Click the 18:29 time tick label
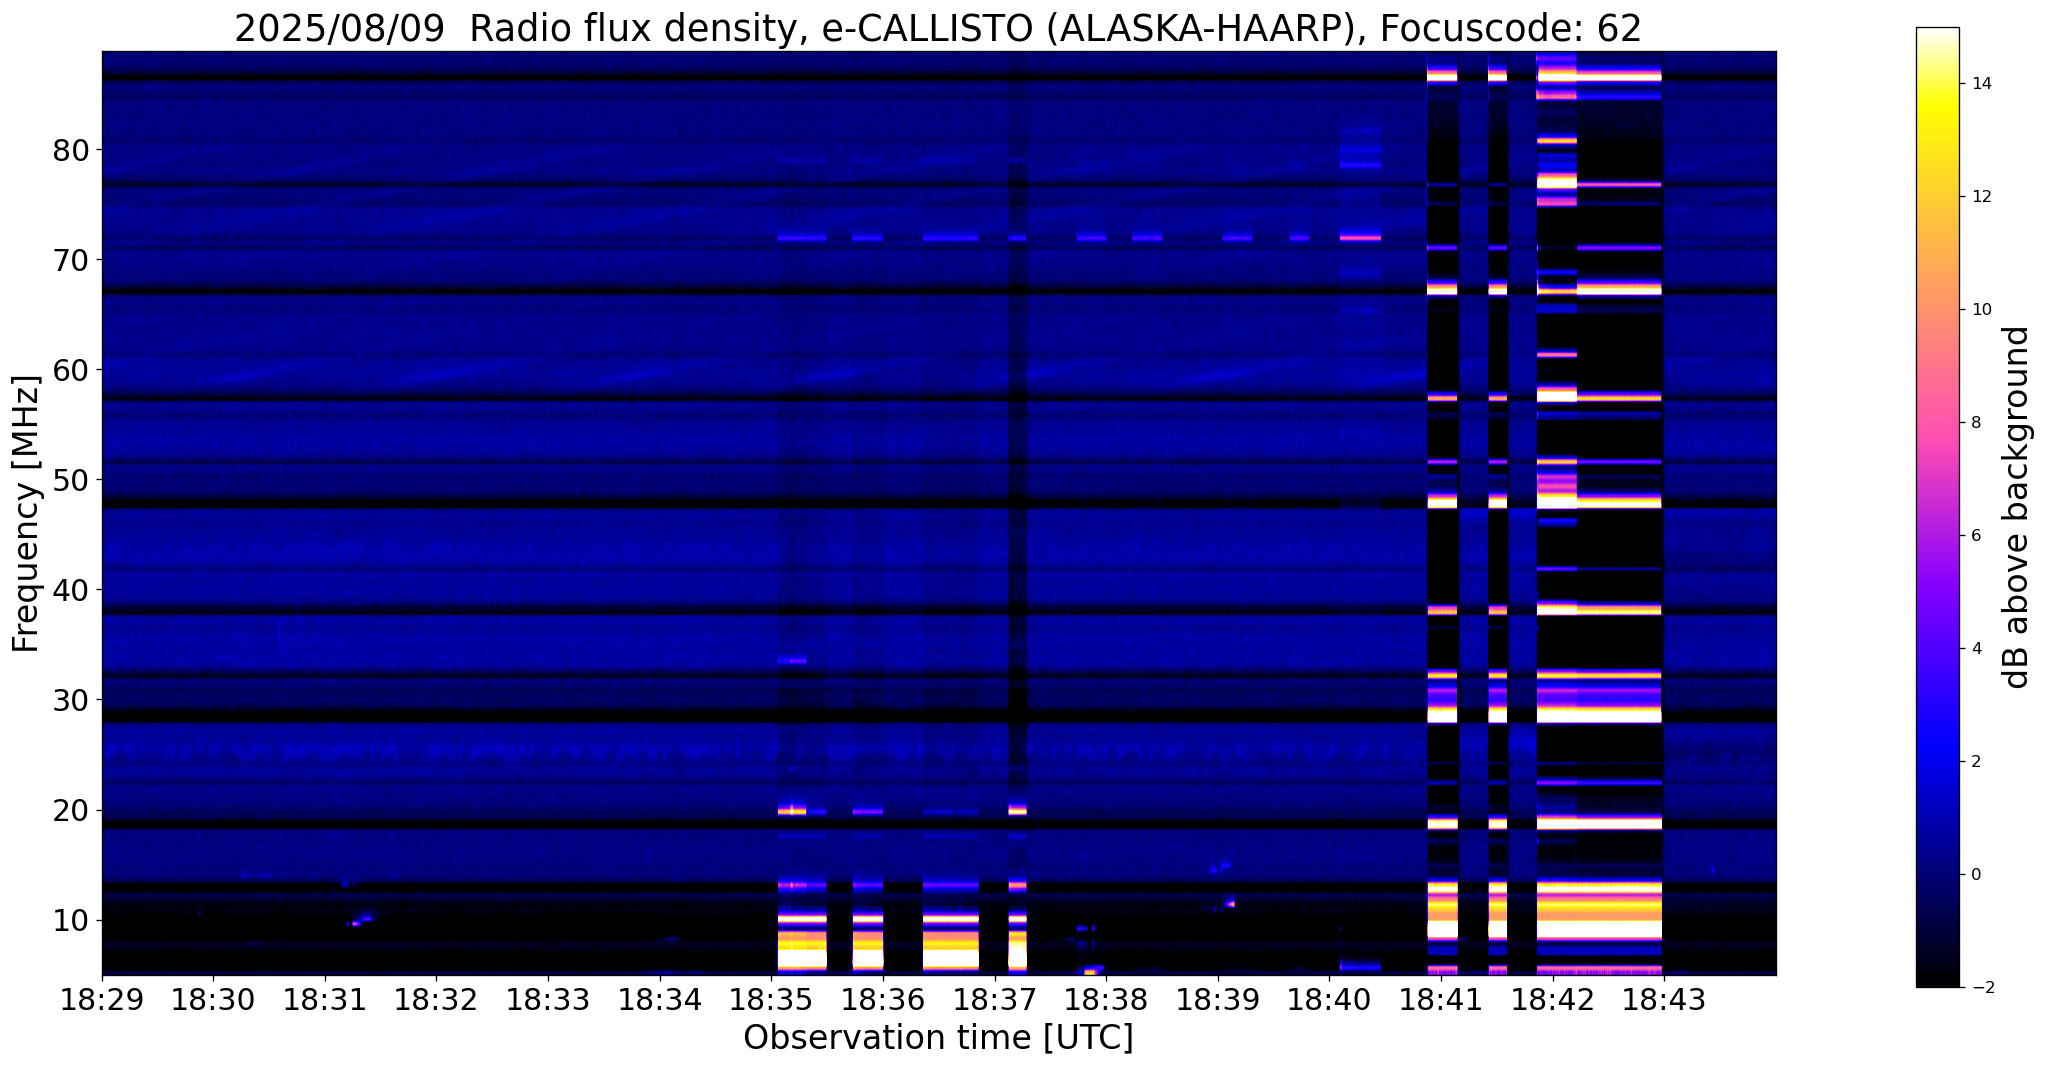2047x1067 pixels. pyautogui.click(x=102, y=1001)
